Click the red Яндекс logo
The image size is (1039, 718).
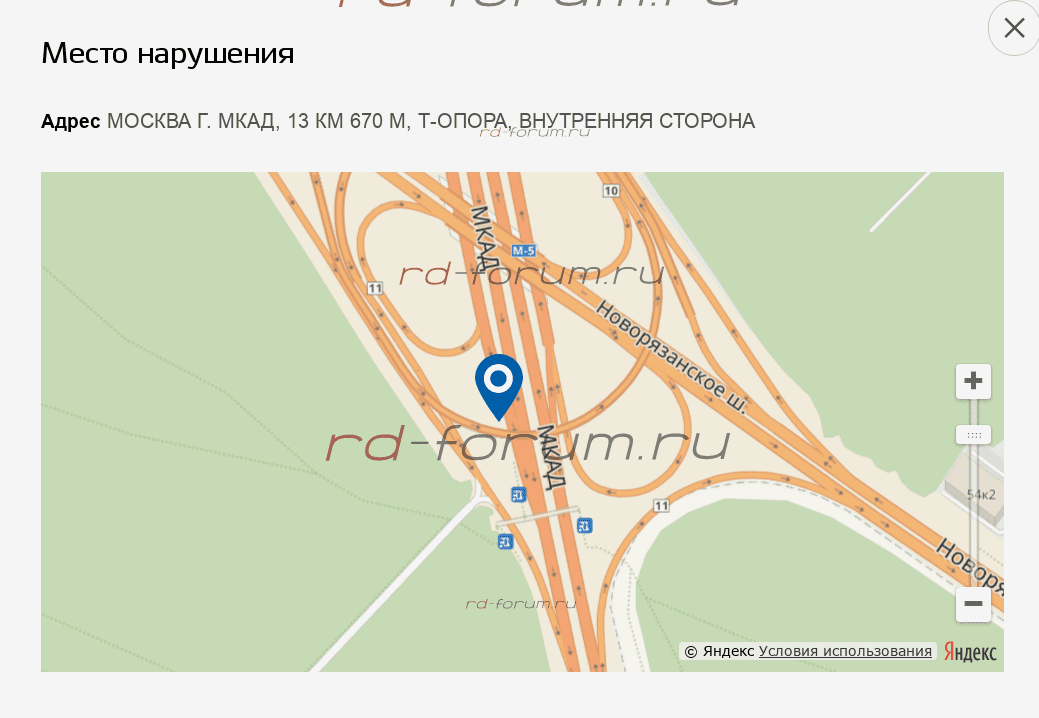point(969,652)
